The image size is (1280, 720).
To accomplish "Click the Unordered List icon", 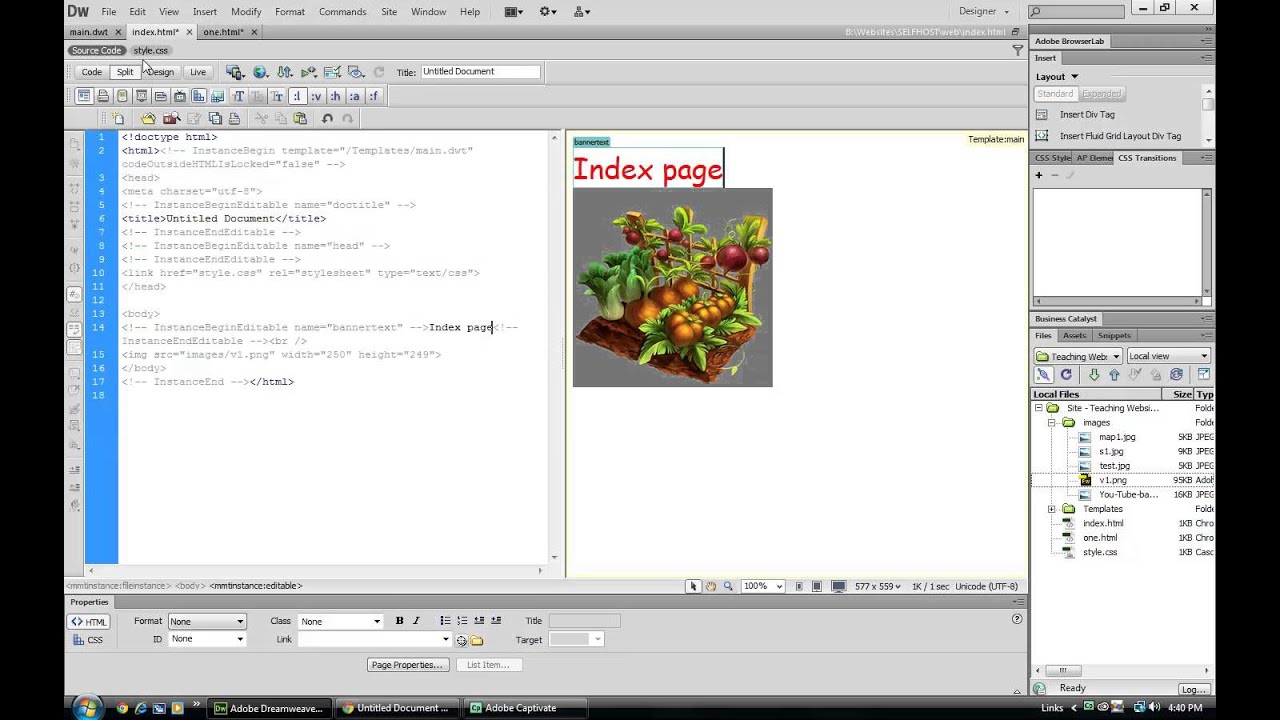I will (445, 621).
